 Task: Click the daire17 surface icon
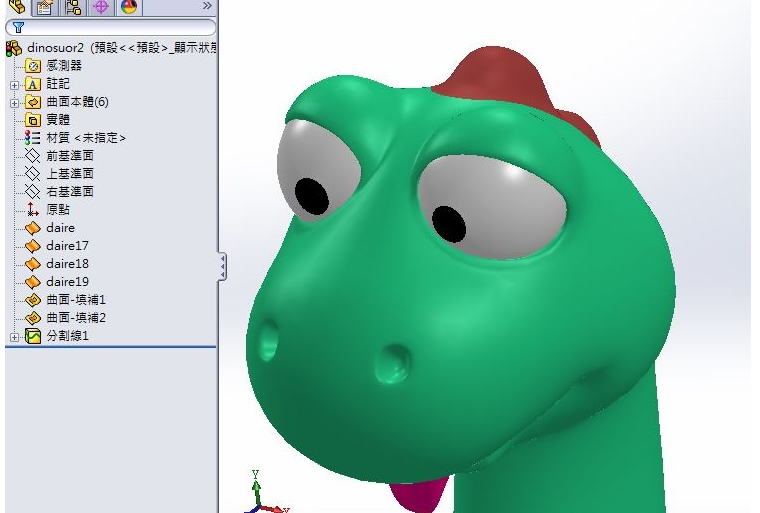pyautogui.click(x=32, y=246)
